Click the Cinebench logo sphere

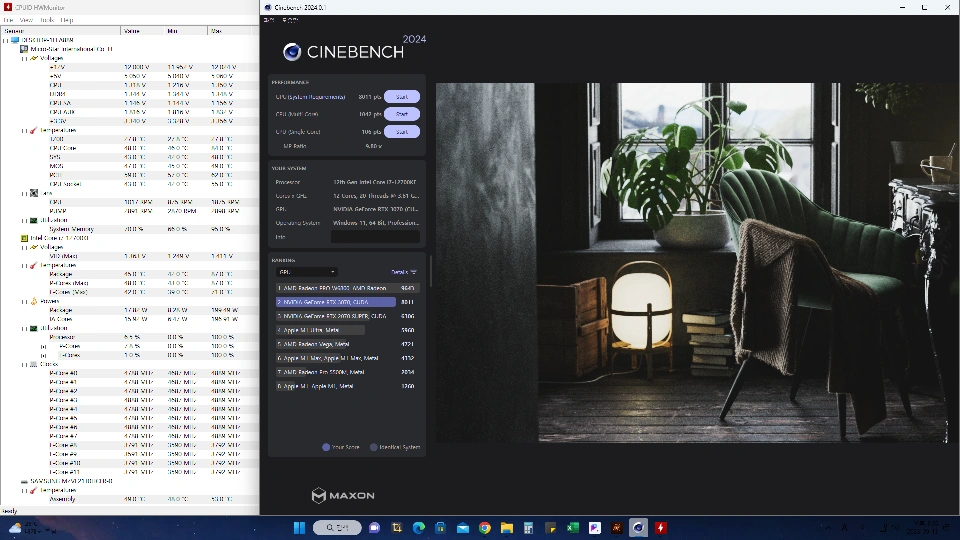[292, 52]
